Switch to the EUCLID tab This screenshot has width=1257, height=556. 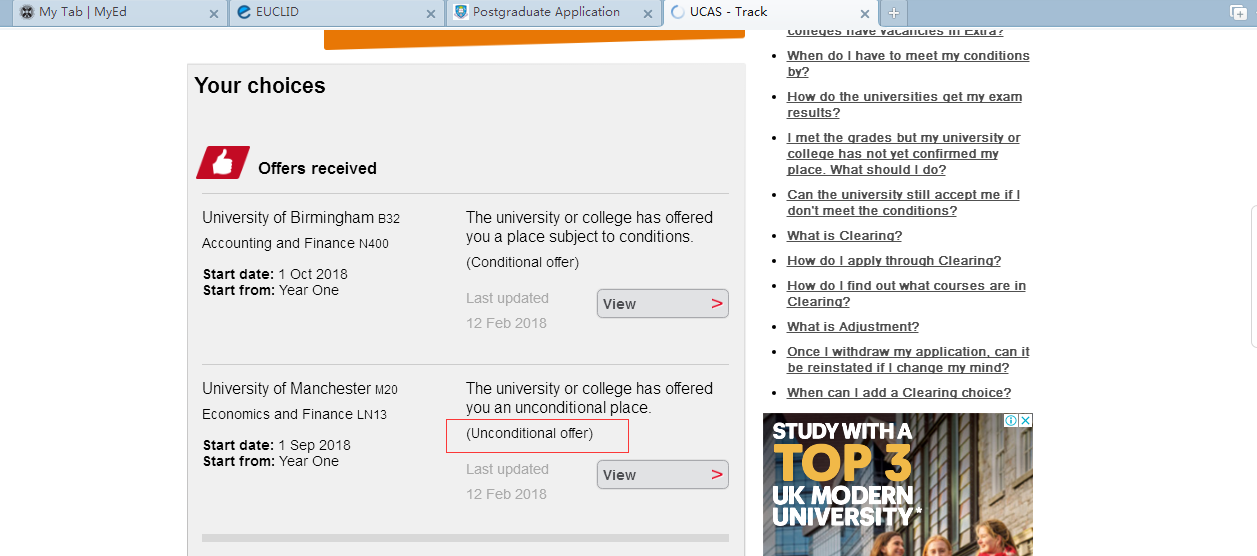tap(320, 13)
